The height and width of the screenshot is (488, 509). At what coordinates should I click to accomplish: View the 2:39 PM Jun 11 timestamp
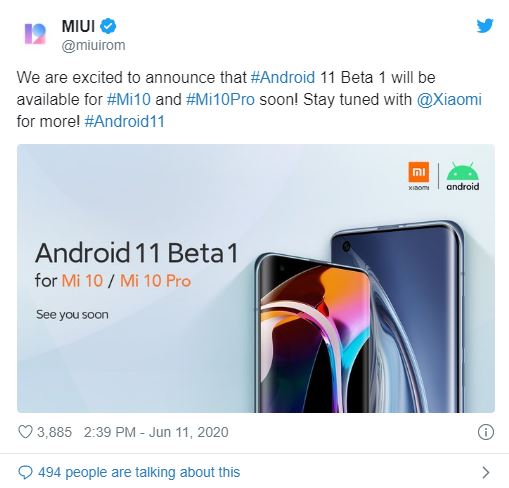156,432
